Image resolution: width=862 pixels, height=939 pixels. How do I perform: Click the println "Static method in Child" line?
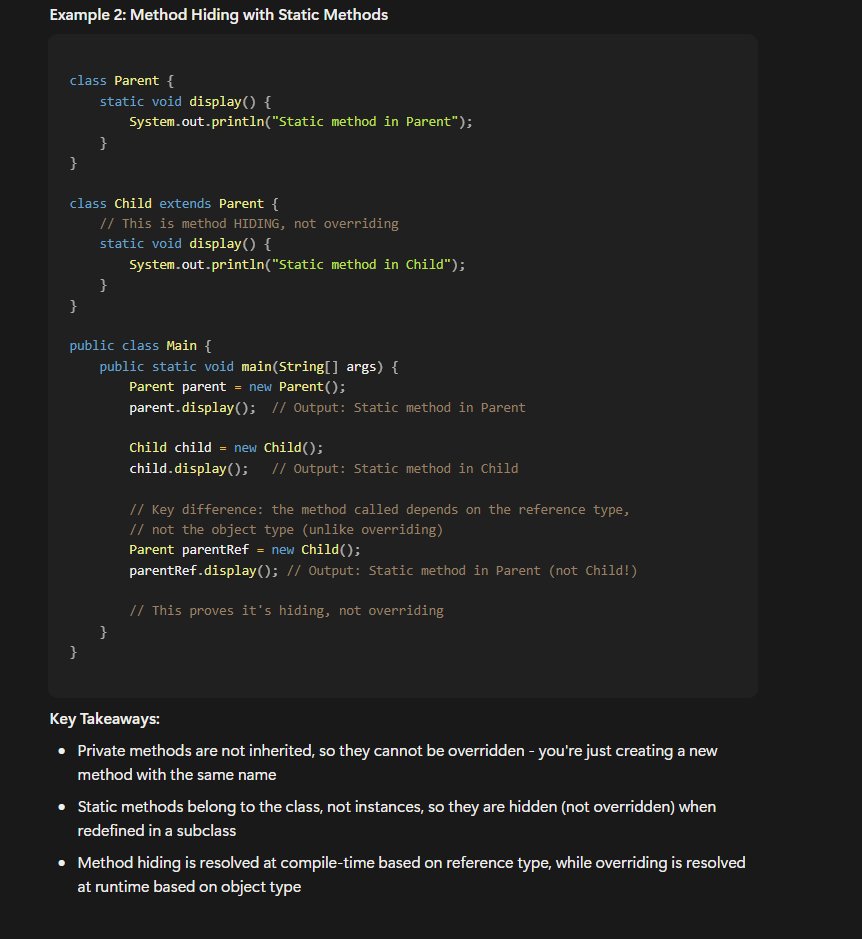click(x=297, y=265)
